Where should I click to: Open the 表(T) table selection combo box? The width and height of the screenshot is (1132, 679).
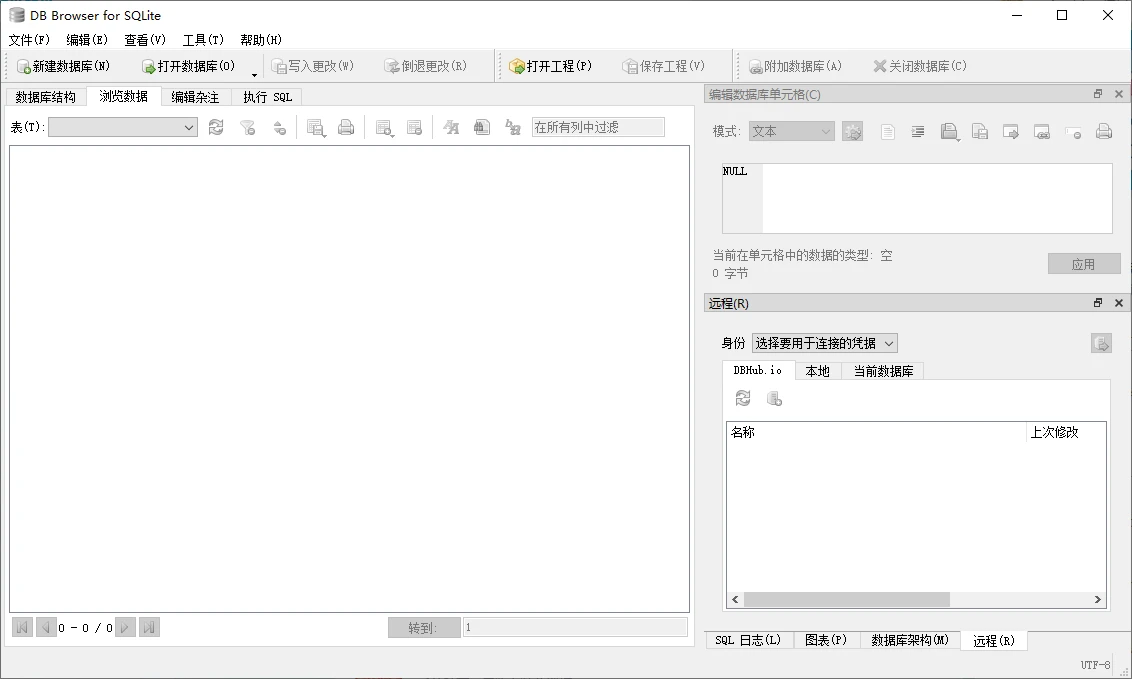click(x=123, y=128)
